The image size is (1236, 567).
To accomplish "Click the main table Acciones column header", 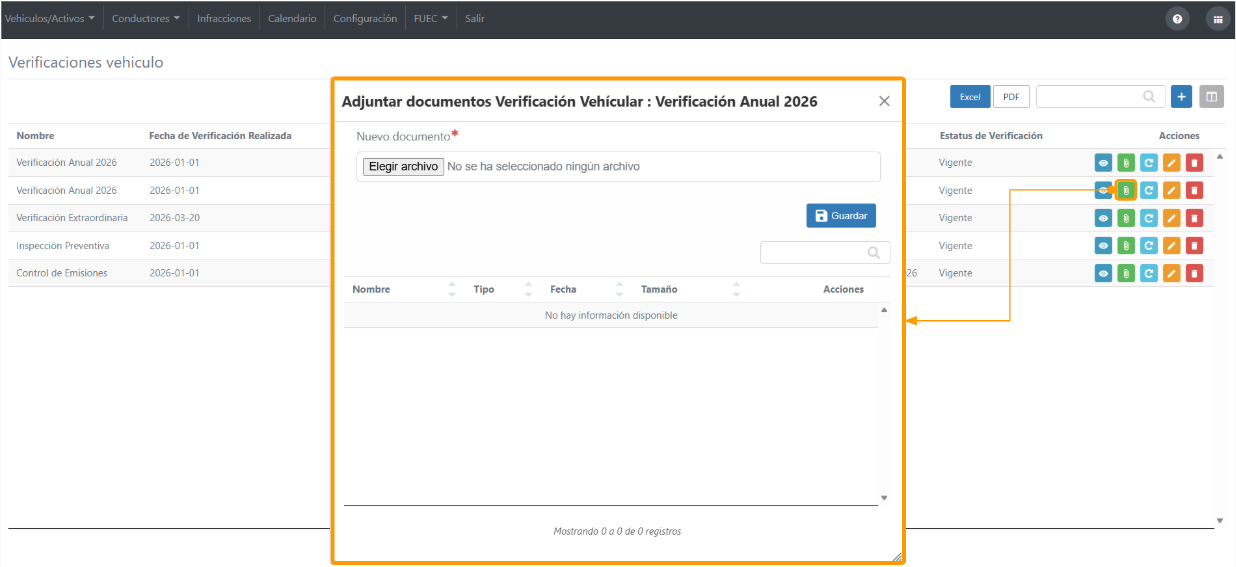I will pyautogui.click(x=1179, y=135).
